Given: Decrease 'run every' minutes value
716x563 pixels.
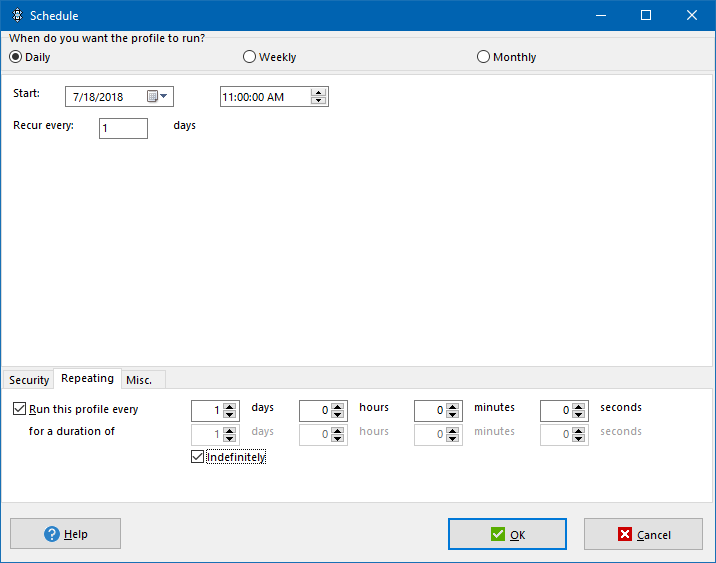Looking at the screenshot, I should [453, 415].
